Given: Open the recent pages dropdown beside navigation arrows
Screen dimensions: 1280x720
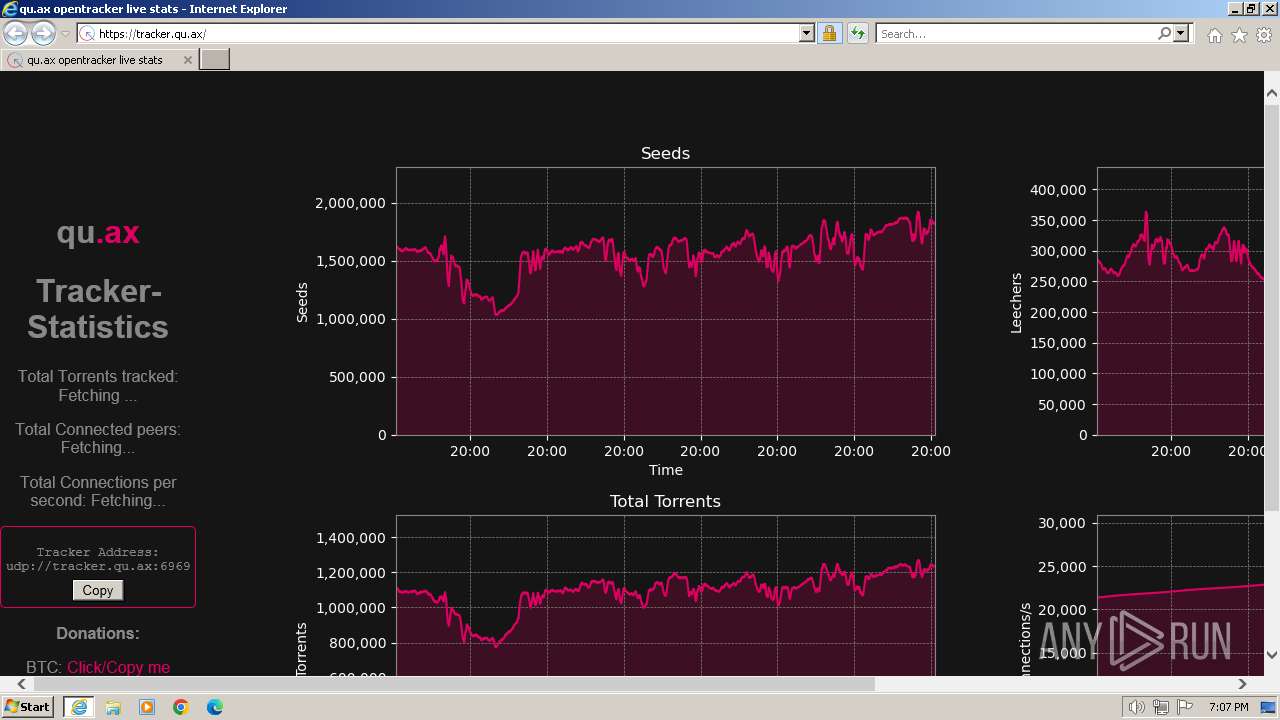Looking at the screenshot, I should [65, 34].
